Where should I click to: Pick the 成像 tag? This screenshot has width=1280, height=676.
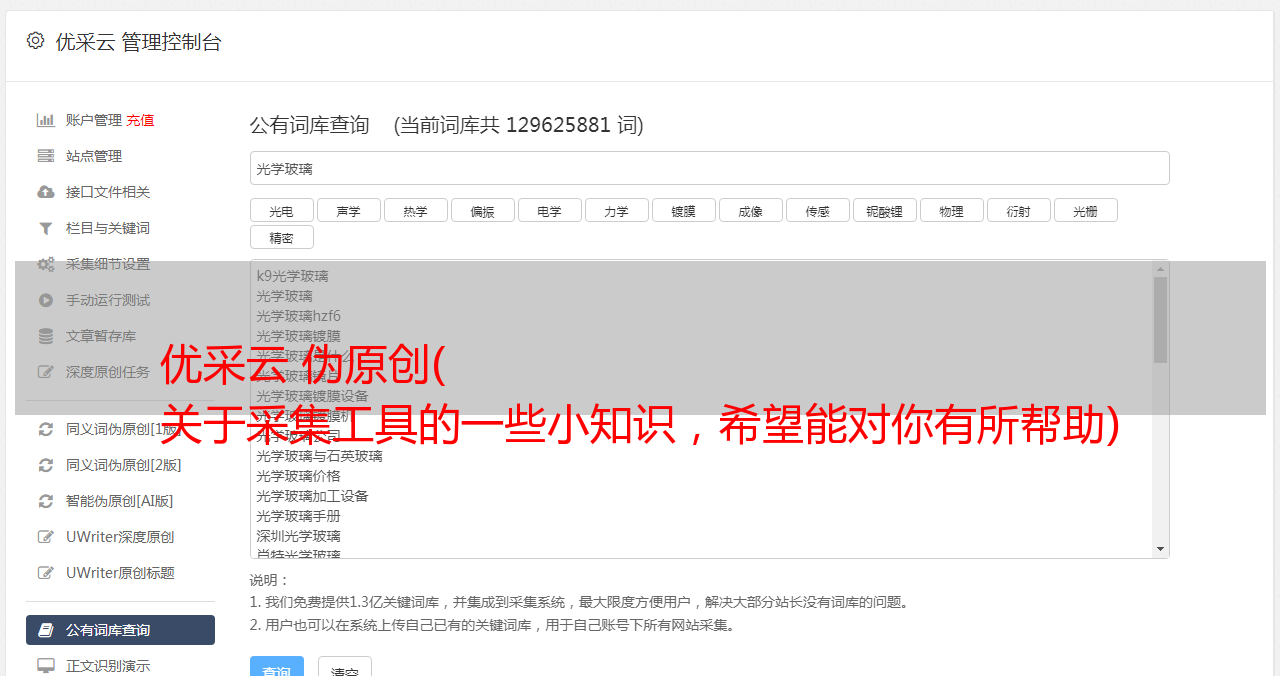(x=750, y=210)
